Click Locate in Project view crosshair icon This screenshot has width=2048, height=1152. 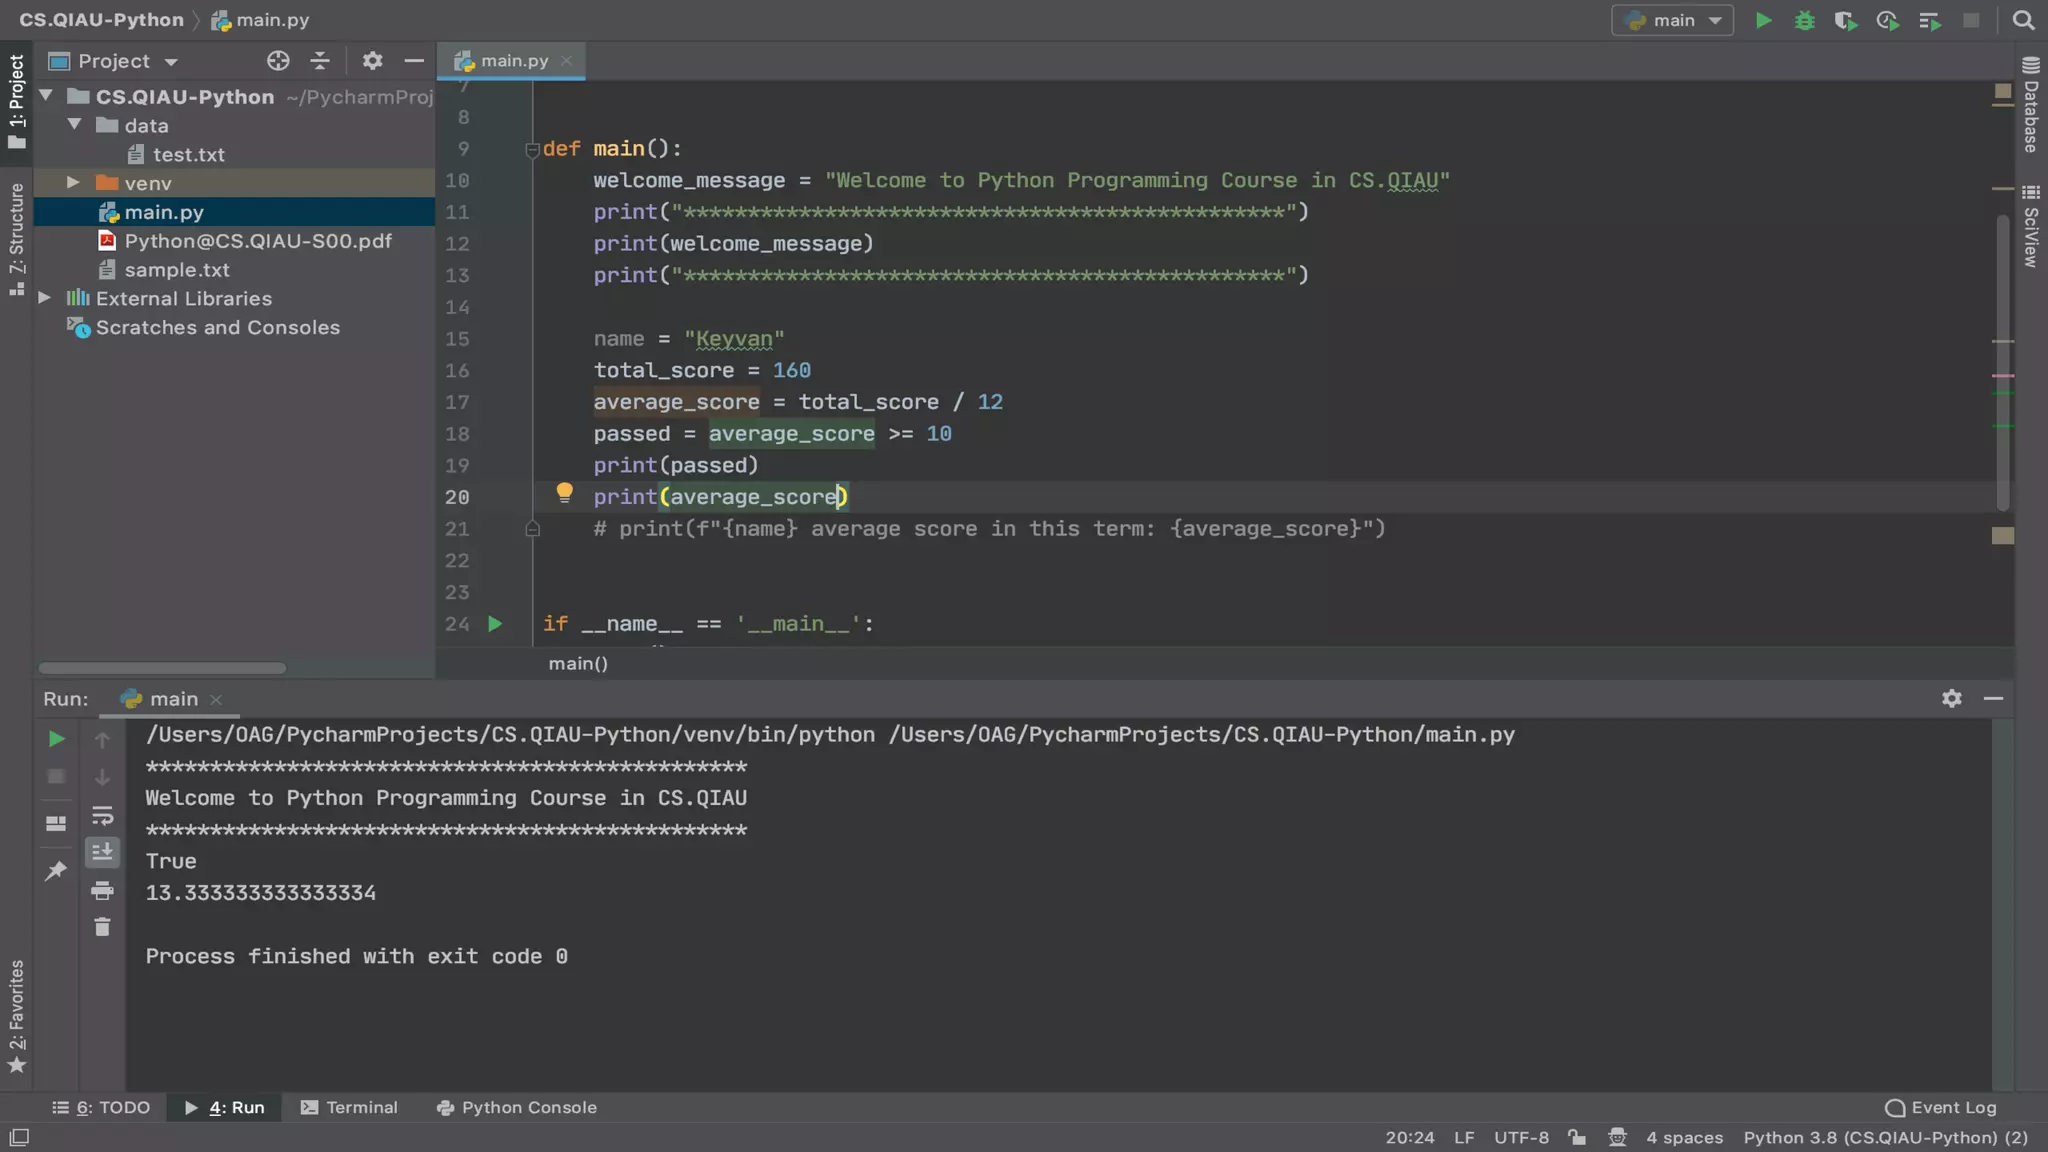(278, 61)
